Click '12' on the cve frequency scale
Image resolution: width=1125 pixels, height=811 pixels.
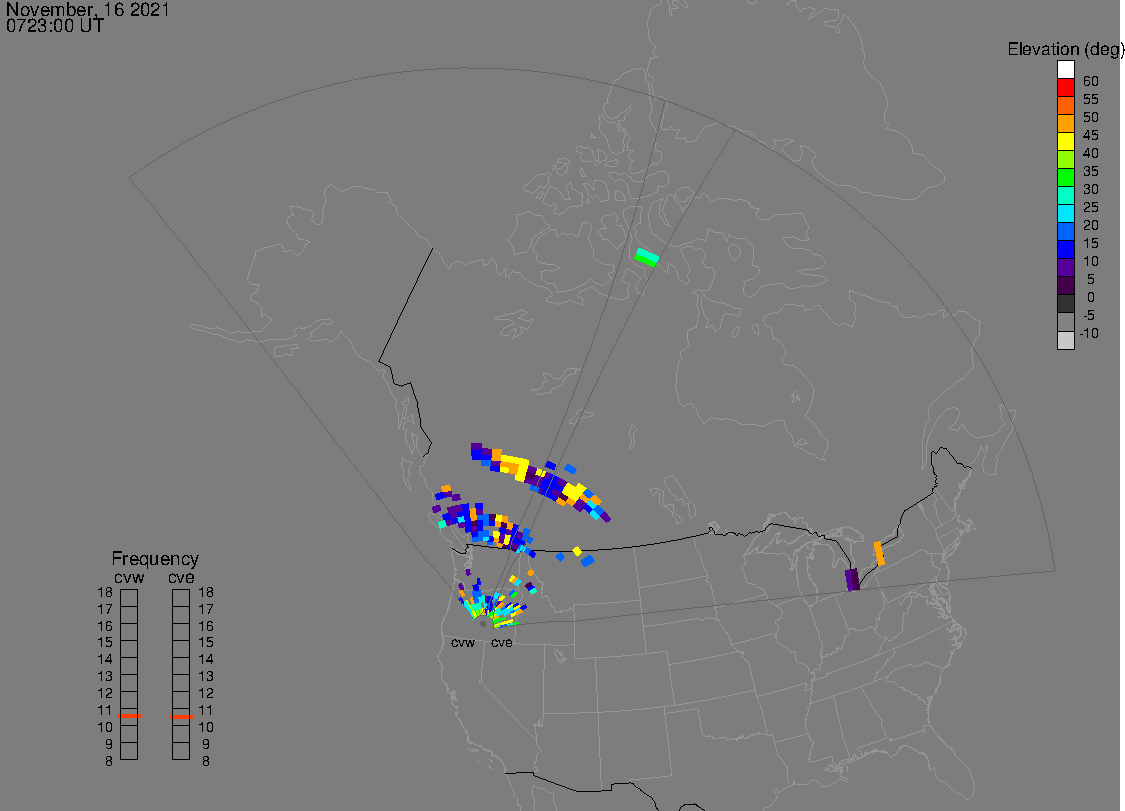[x=206, y=693]
